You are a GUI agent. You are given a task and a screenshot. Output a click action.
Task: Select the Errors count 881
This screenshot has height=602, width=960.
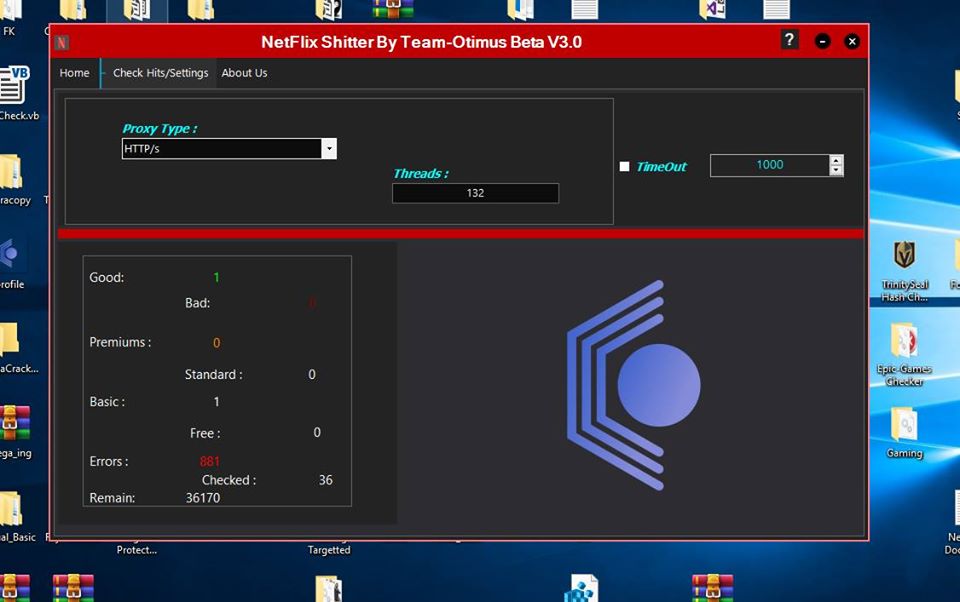click(x=209, y=461)
